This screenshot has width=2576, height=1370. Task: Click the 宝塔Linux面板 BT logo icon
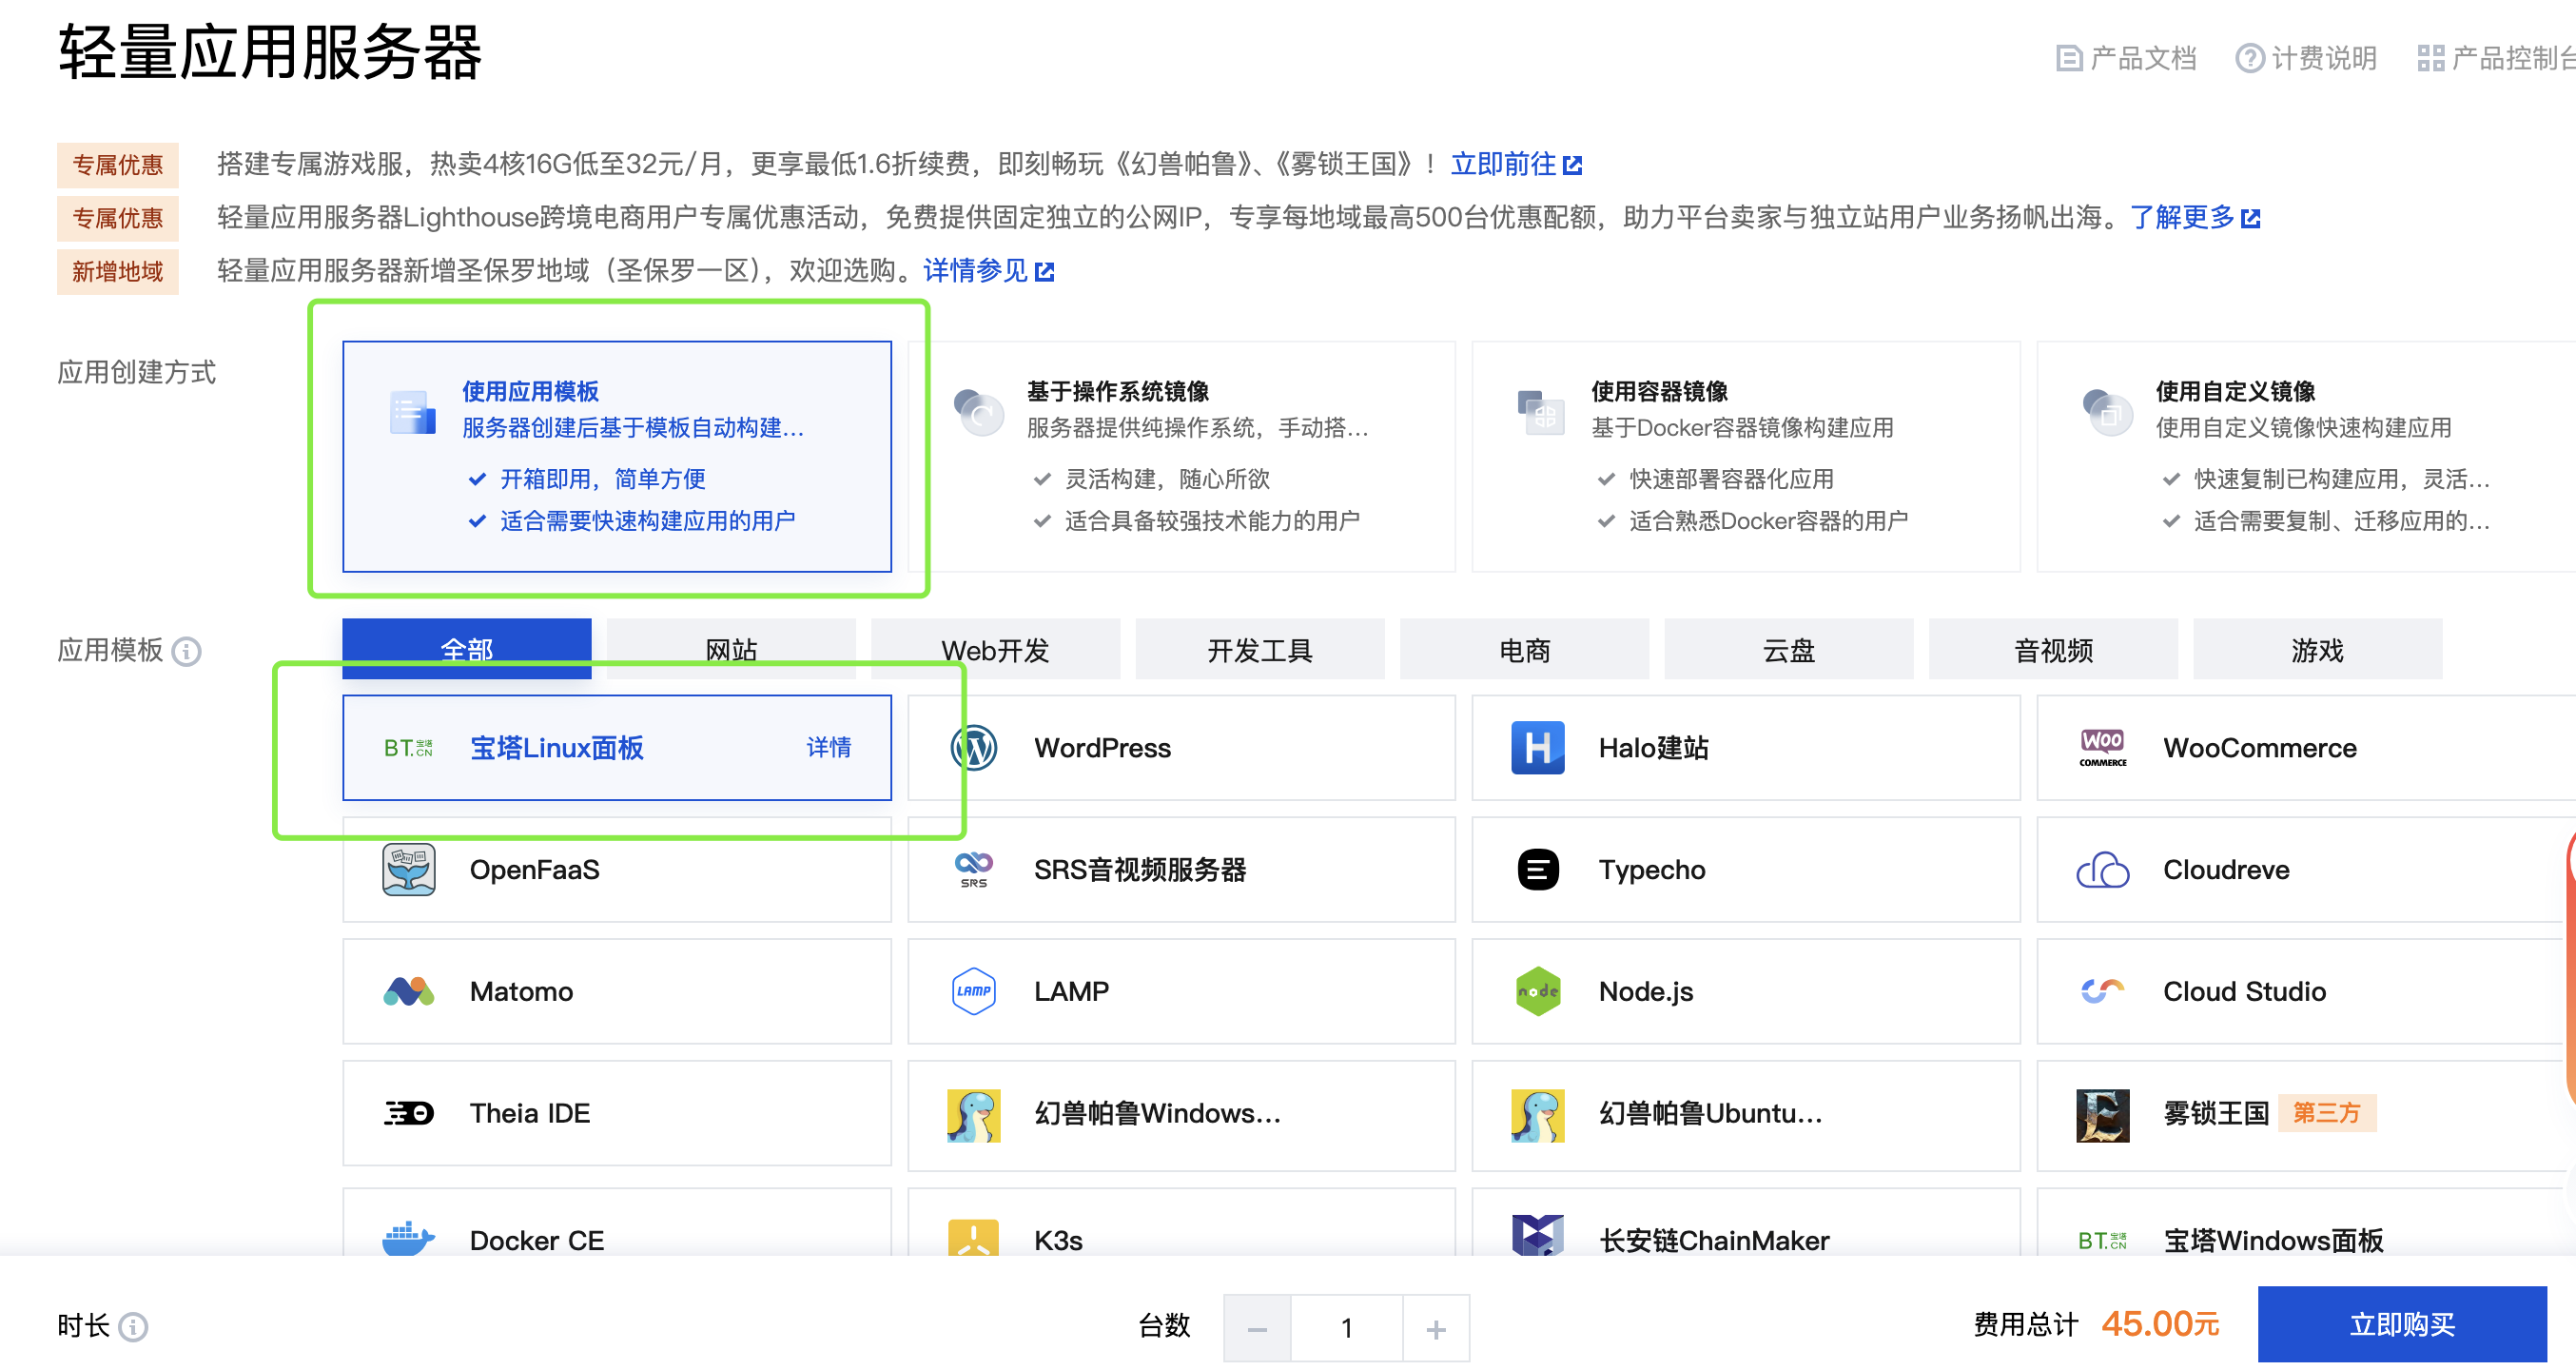pyautogui.click(x=408, y=748)
